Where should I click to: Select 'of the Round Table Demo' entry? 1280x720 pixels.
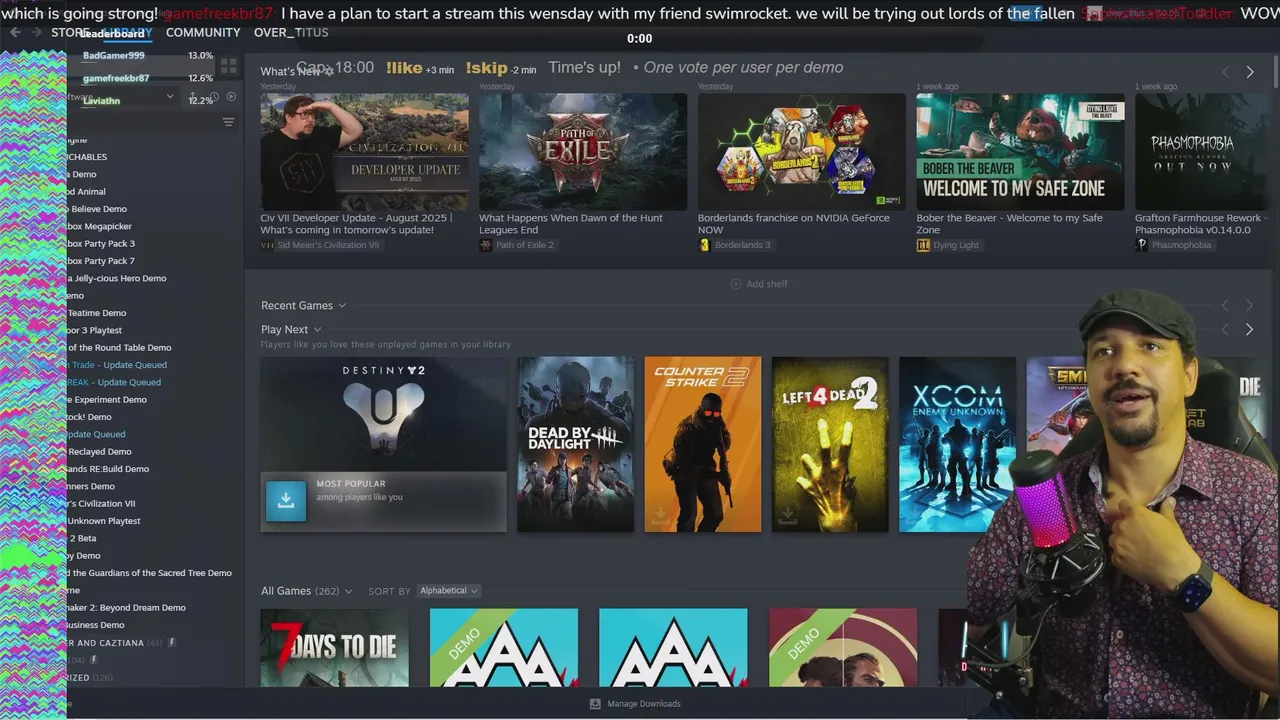pyautogui.click(x=119, y=348)
